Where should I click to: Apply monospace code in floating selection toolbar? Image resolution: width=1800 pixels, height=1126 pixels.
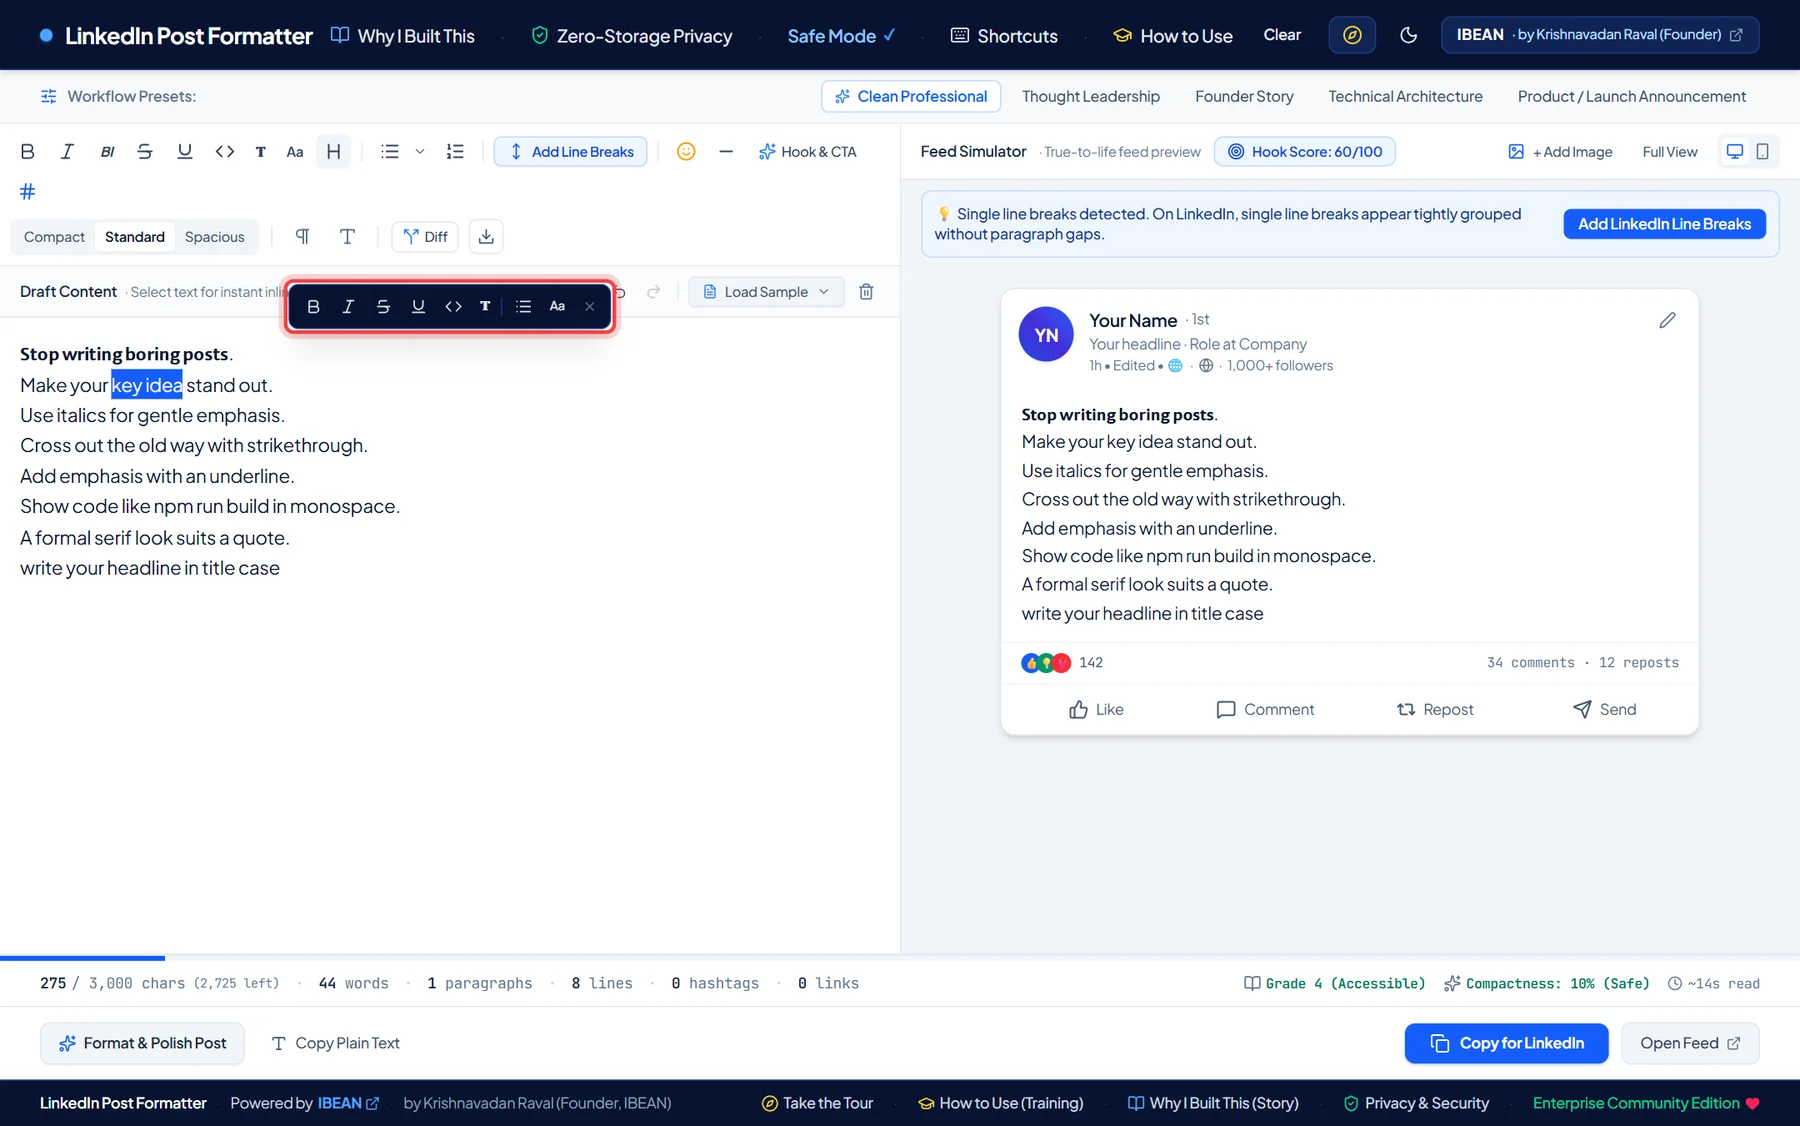point(453,306)
